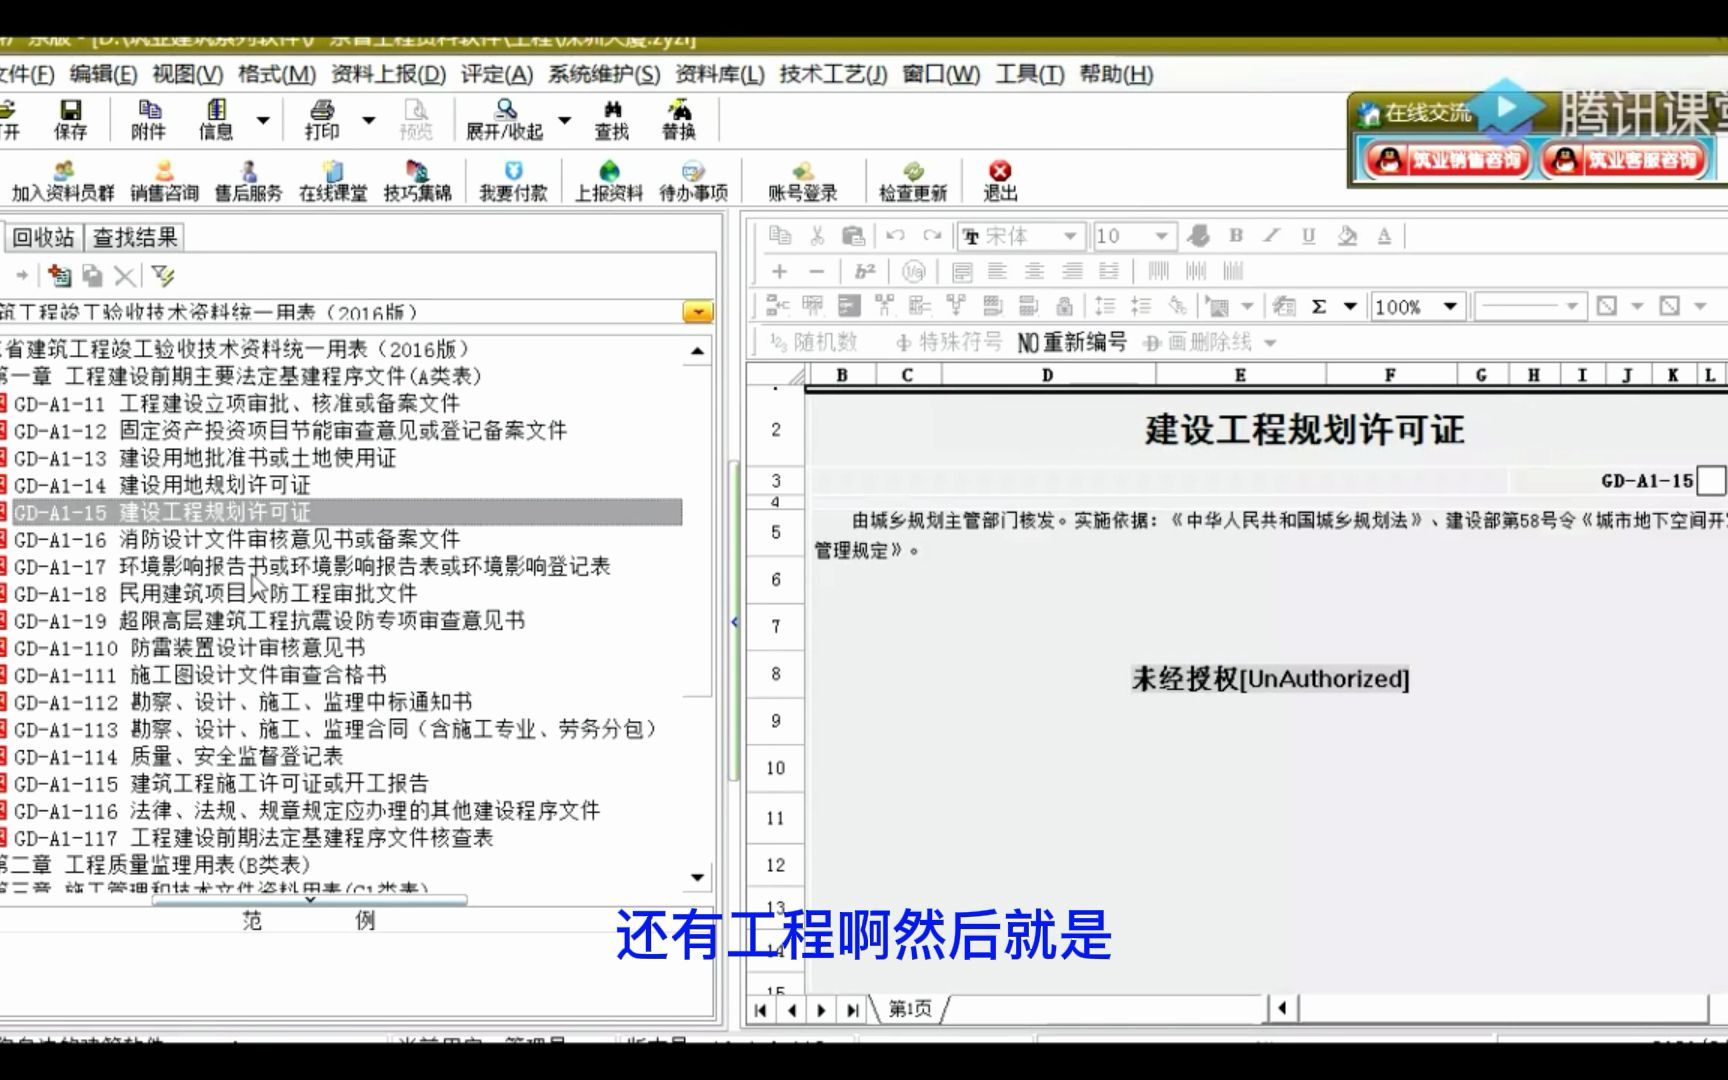Click the NO重新编号 renumber button
This screenshot has height=1080, width=1728.
[x=1072, y=343]
